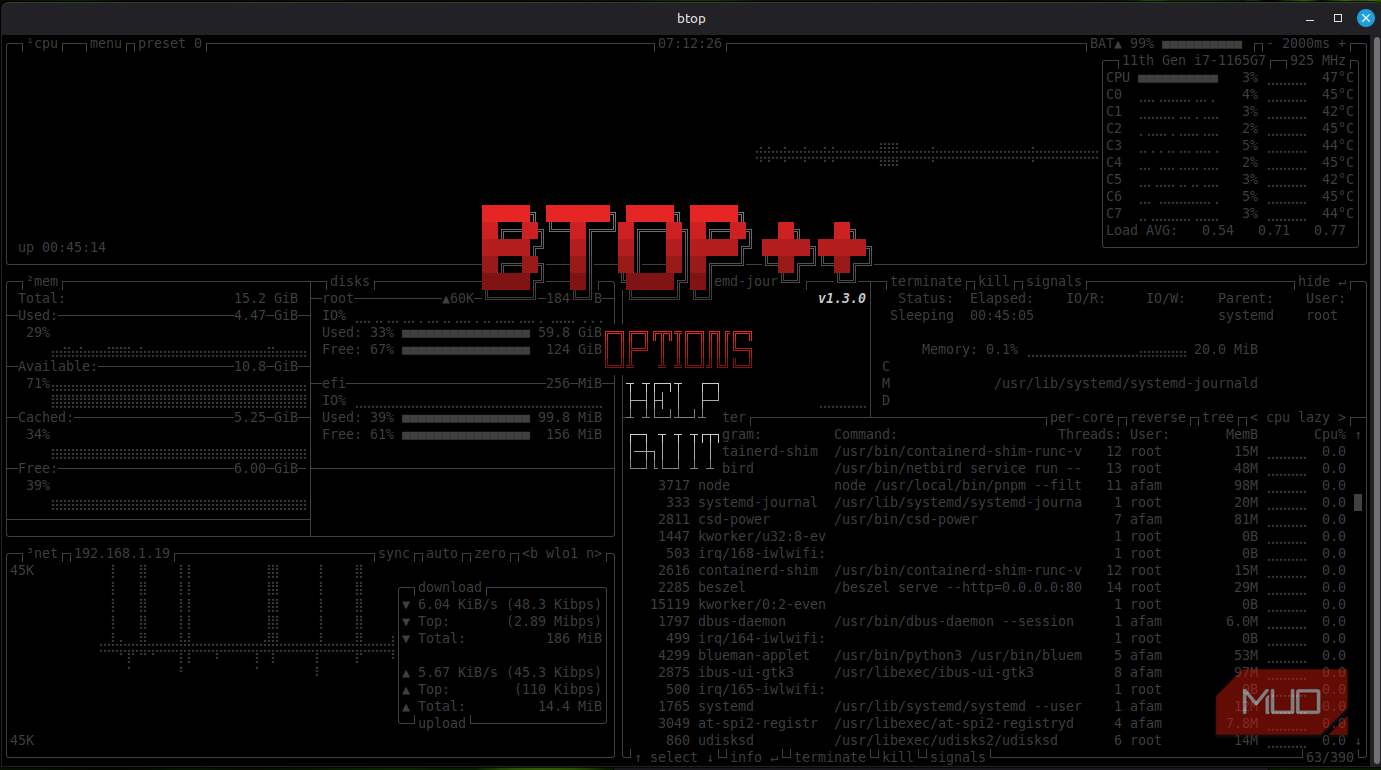Viewport: 1381px width, 770px height.
Task: Select QUIT in the main menu
Action: [674, 452]
